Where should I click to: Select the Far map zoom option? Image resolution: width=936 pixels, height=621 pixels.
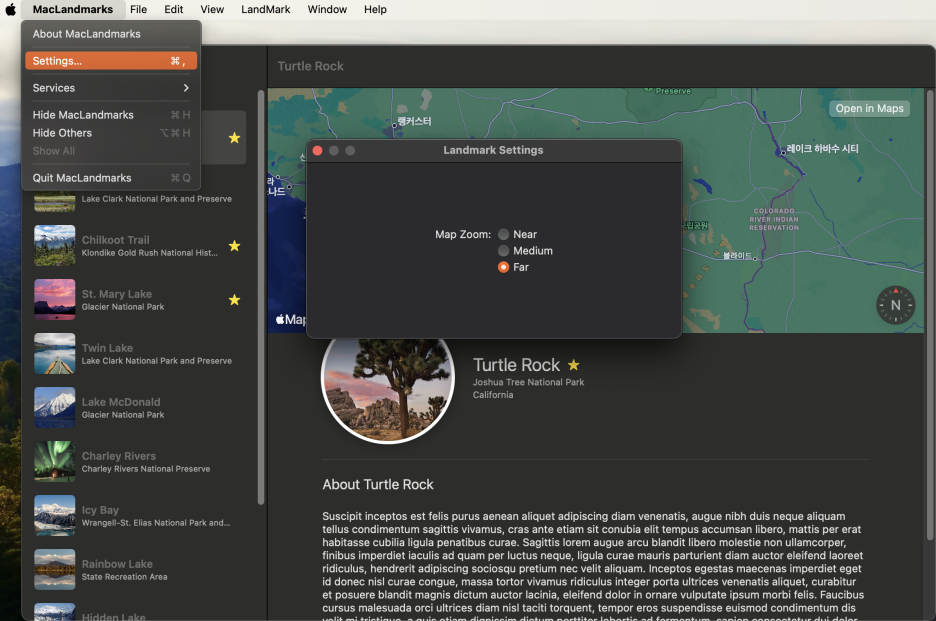tap(504, 267)
